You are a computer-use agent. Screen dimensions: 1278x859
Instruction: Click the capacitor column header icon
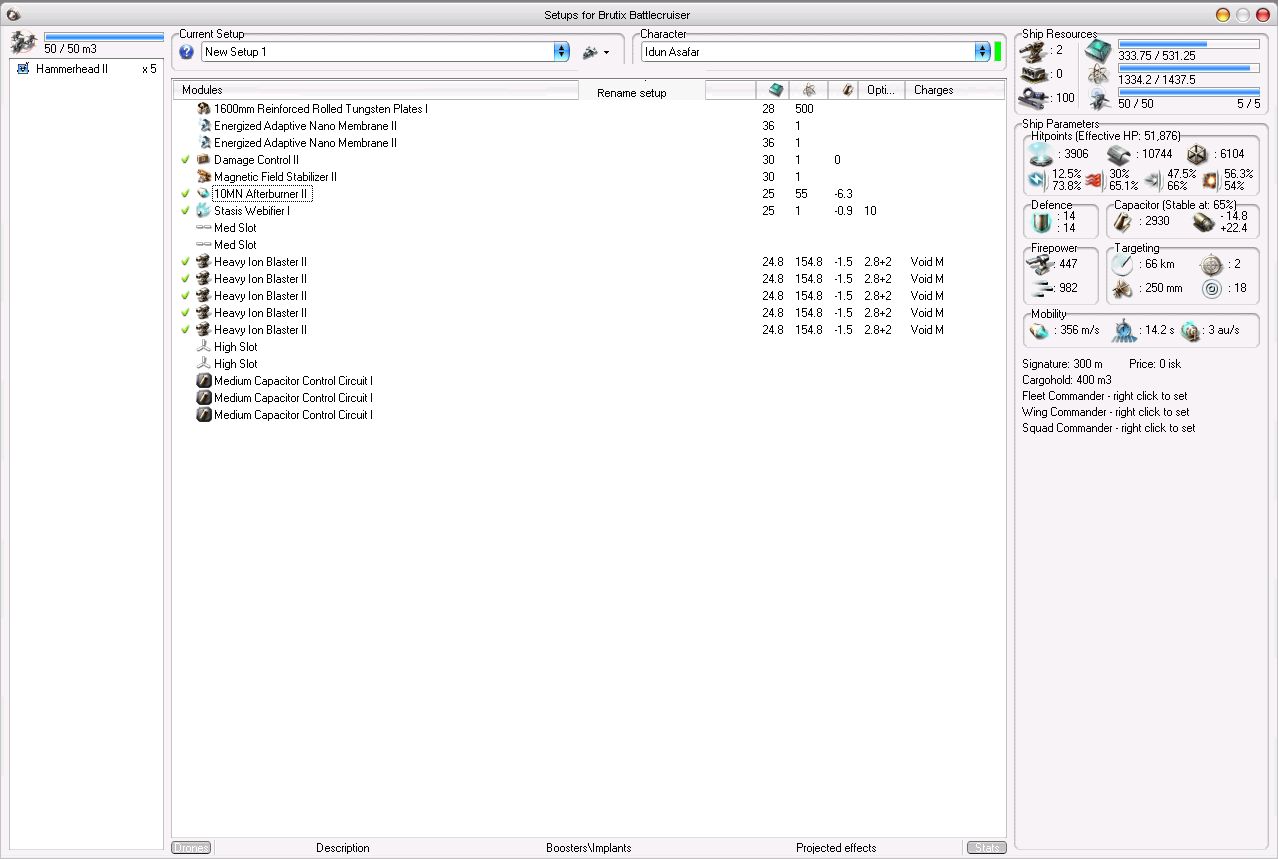[x=847, y=90]
